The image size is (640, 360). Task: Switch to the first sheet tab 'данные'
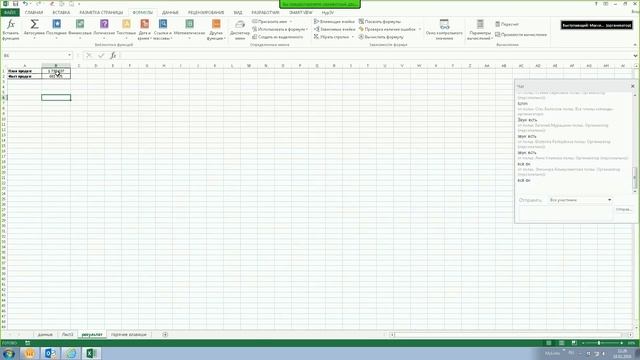pos(45,335)
